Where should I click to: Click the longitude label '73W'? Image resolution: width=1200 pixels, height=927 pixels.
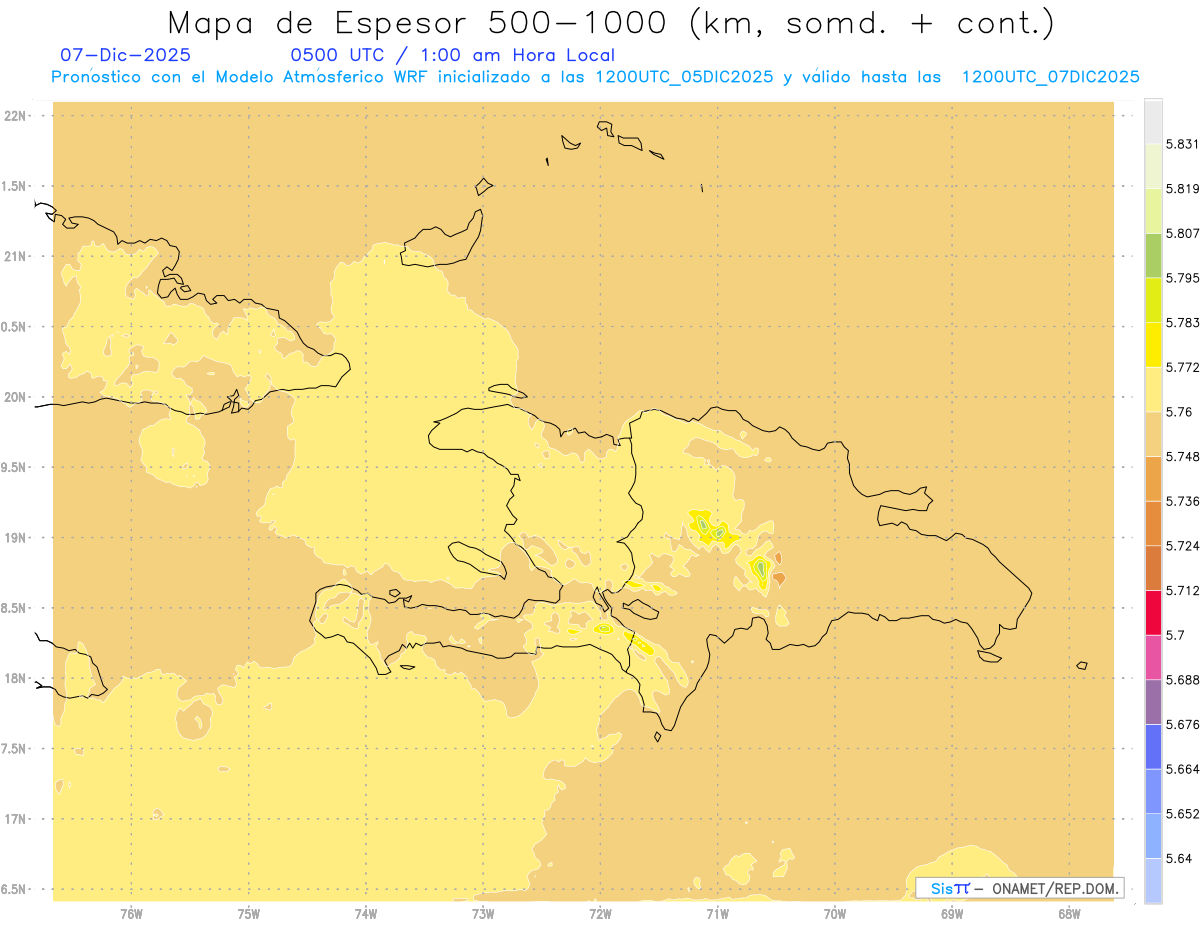pos(483,914)
